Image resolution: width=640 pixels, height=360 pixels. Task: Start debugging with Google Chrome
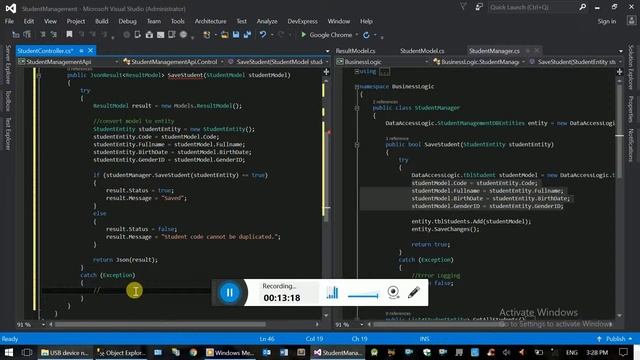click(326, 35)
